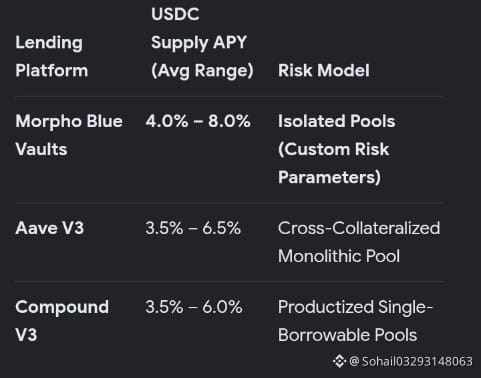
Task: Click the Risk Model column header
Action: coord(324,71)
